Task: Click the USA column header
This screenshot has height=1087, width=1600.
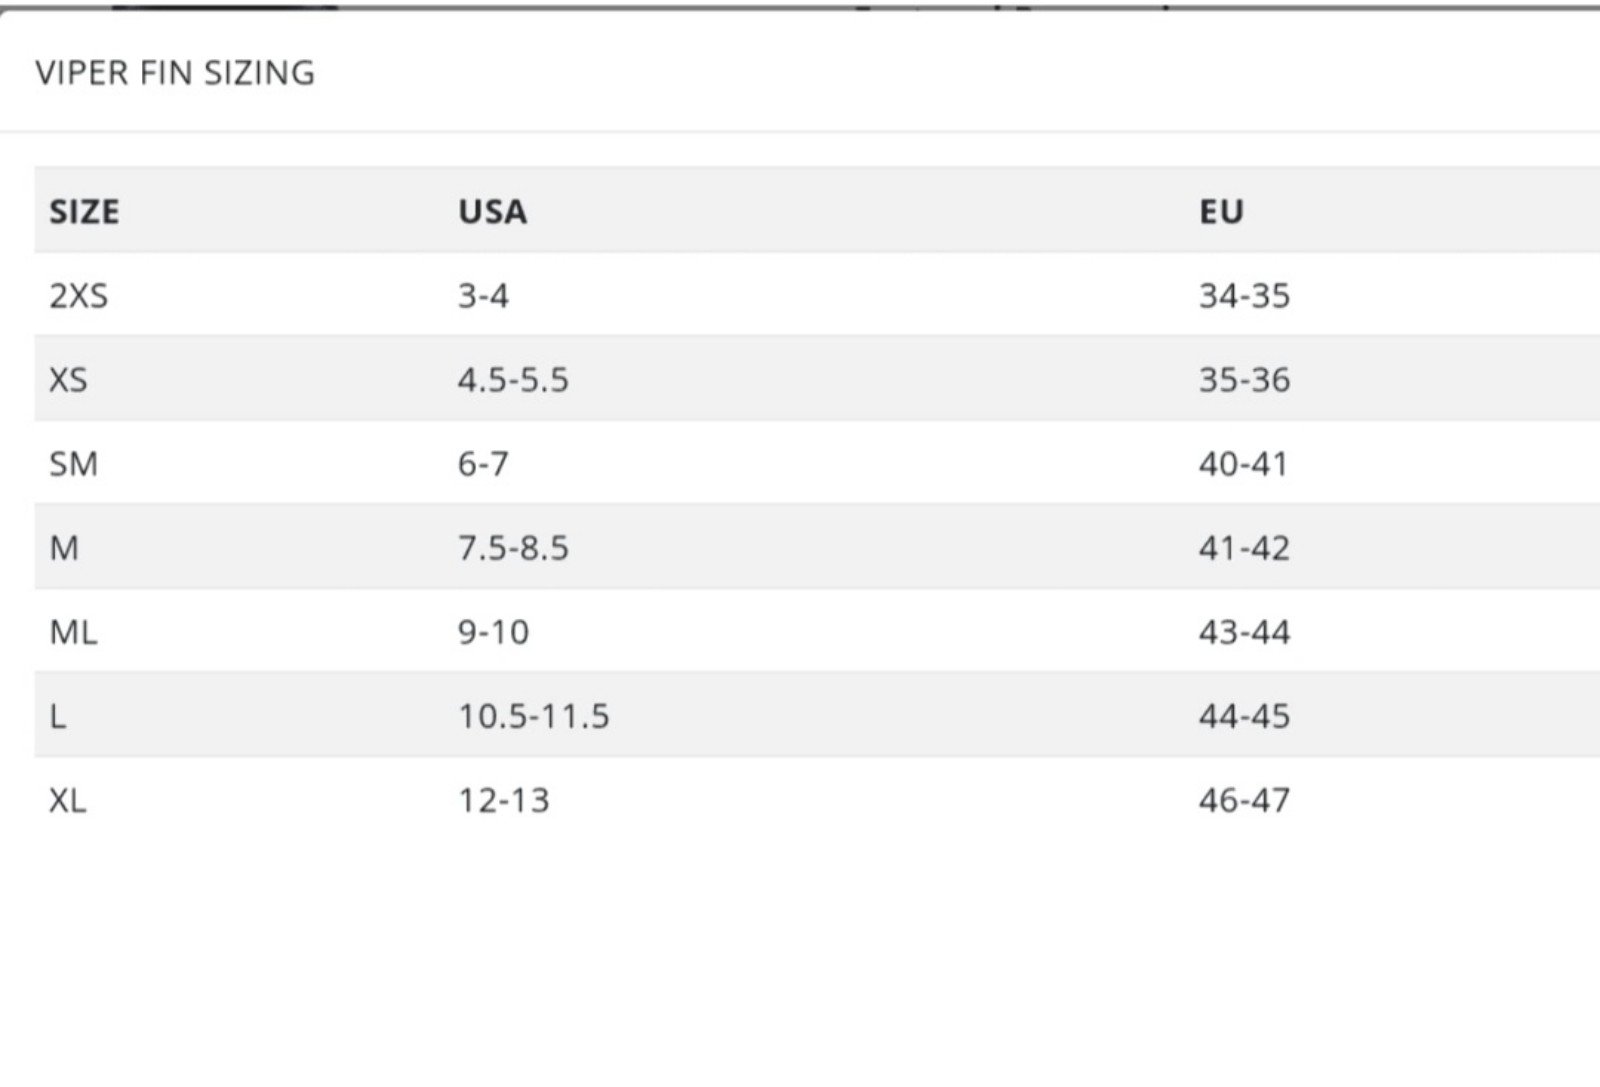Action: (x=493, y=212)
